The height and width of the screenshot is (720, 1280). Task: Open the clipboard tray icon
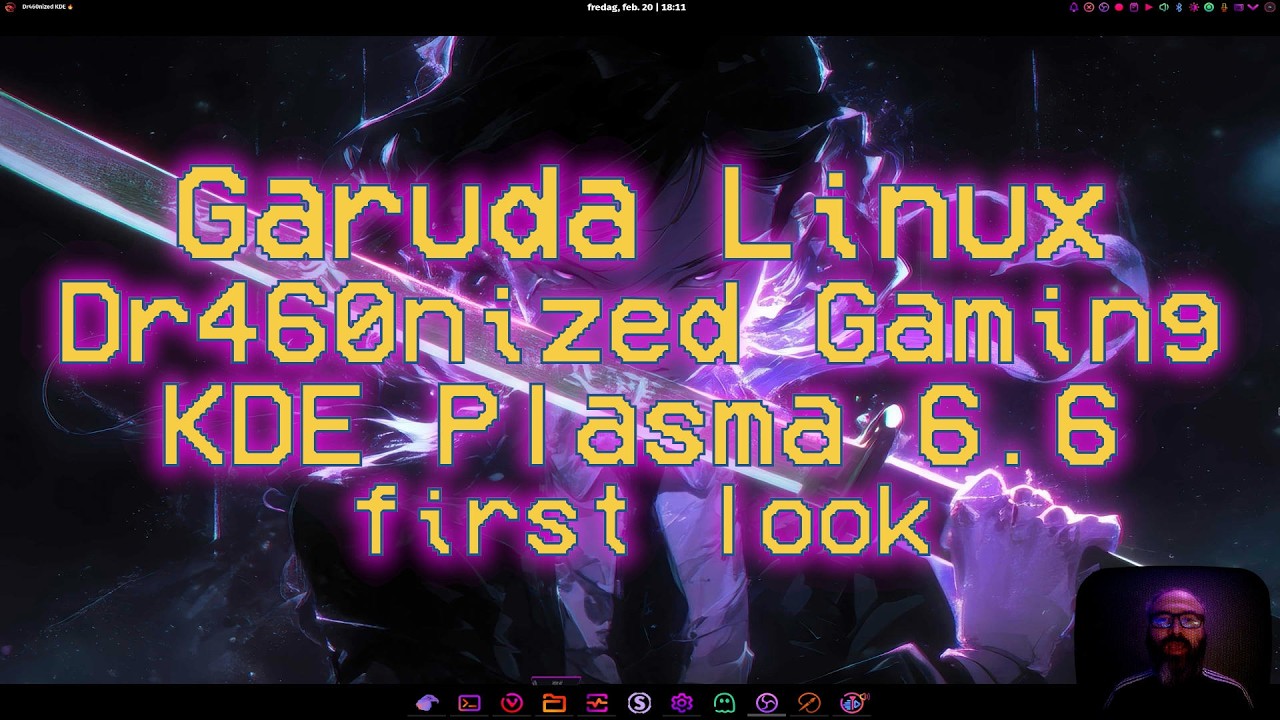tap(1134, 7)
